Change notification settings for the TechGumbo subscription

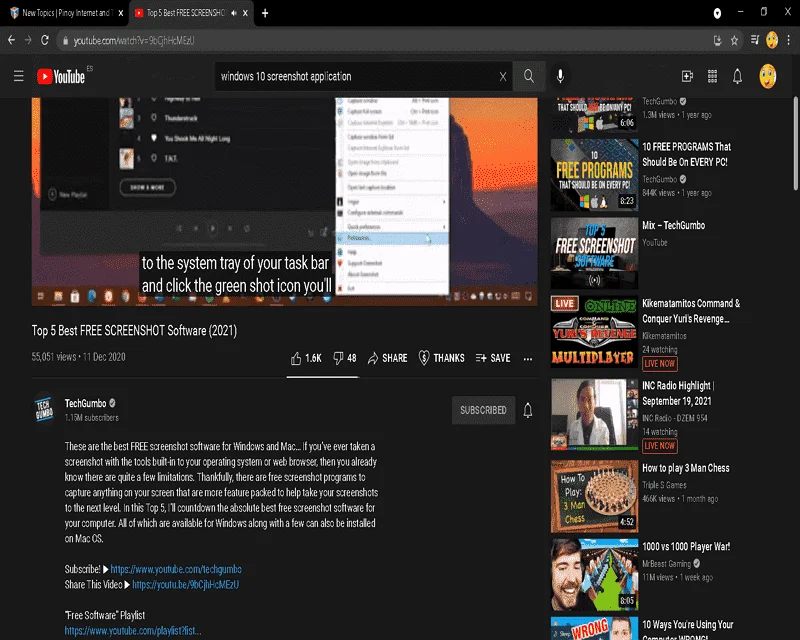[528, 410]
